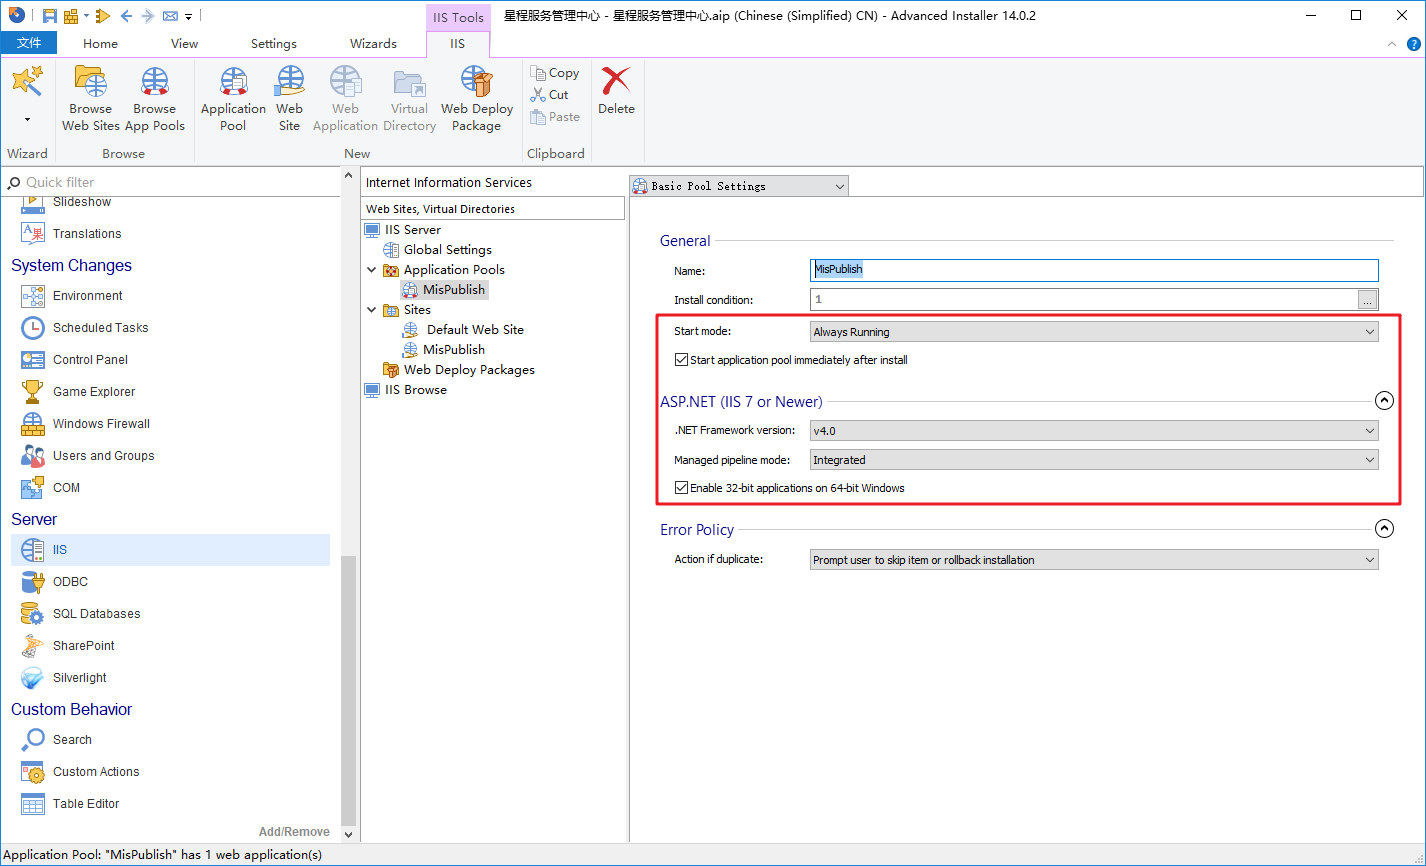1426x866 pixels.
Task: Click Browse App Pools in ribbon
Action: pyautogui.click(x=155, y=99)
